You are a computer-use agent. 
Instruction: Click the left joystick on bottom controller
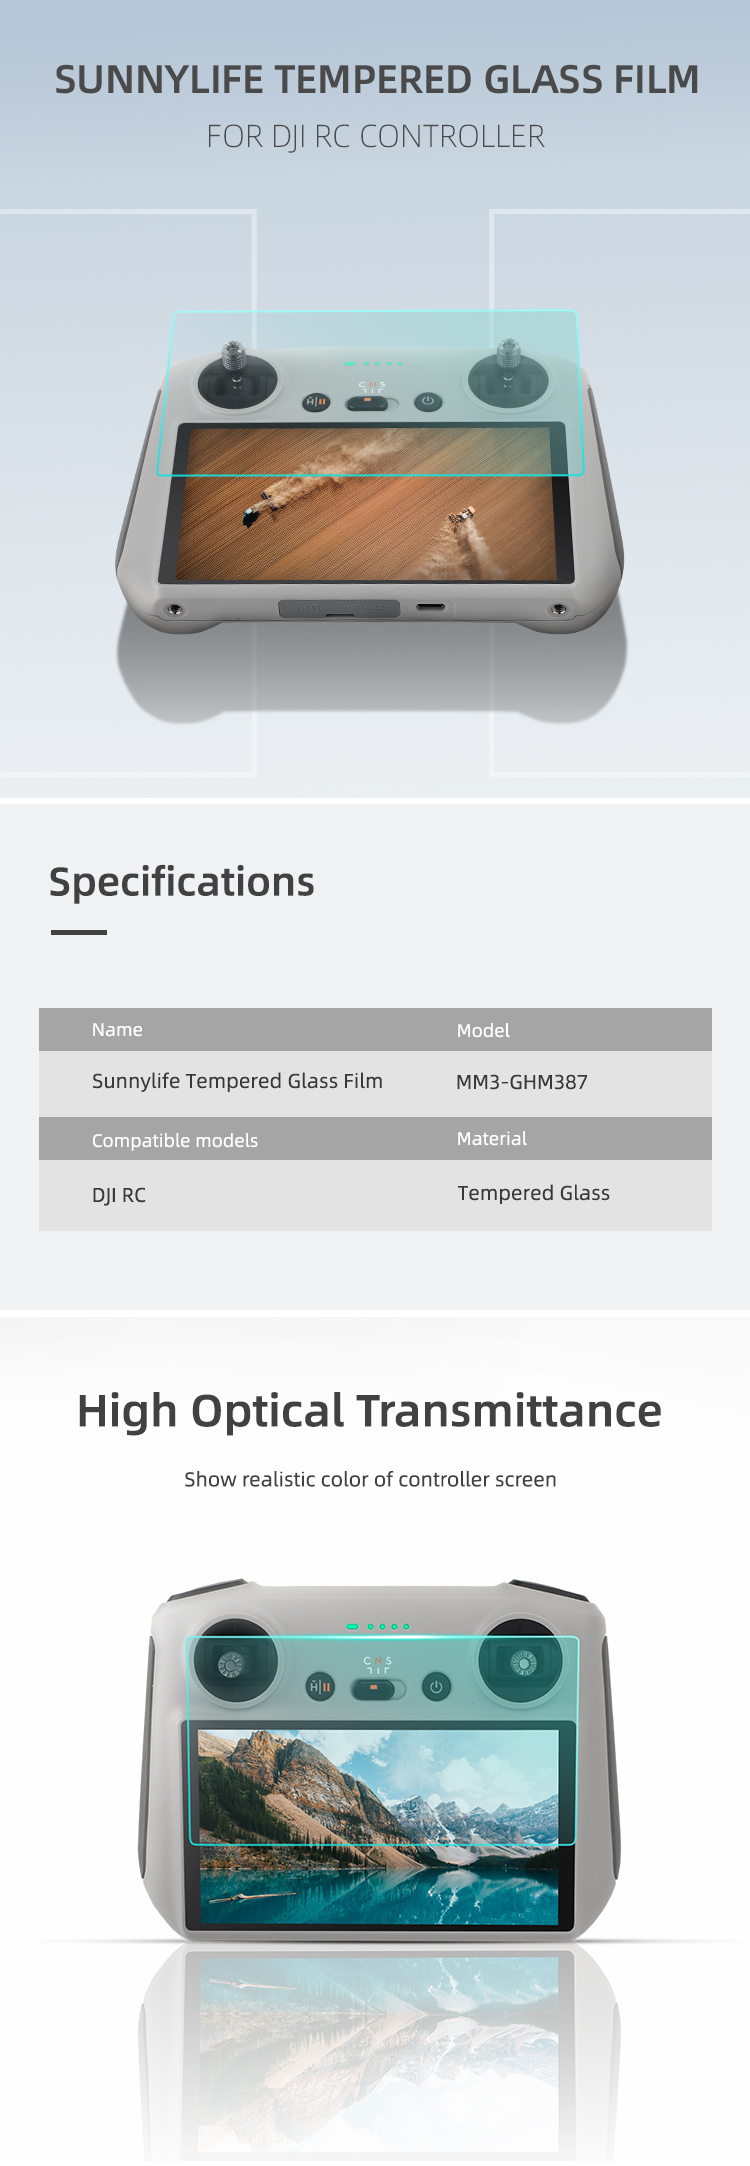click(232, 1664)
